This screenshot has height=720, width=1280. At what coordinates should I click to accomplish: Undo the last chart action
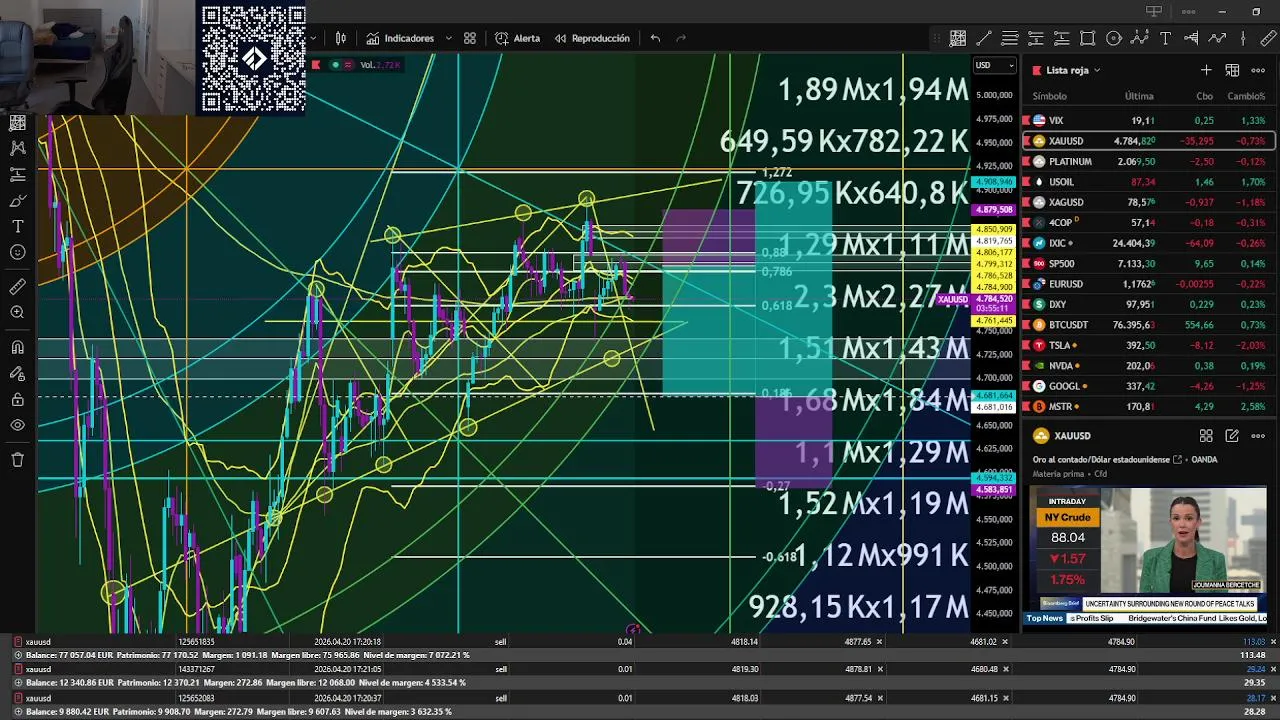pos(655,38)
